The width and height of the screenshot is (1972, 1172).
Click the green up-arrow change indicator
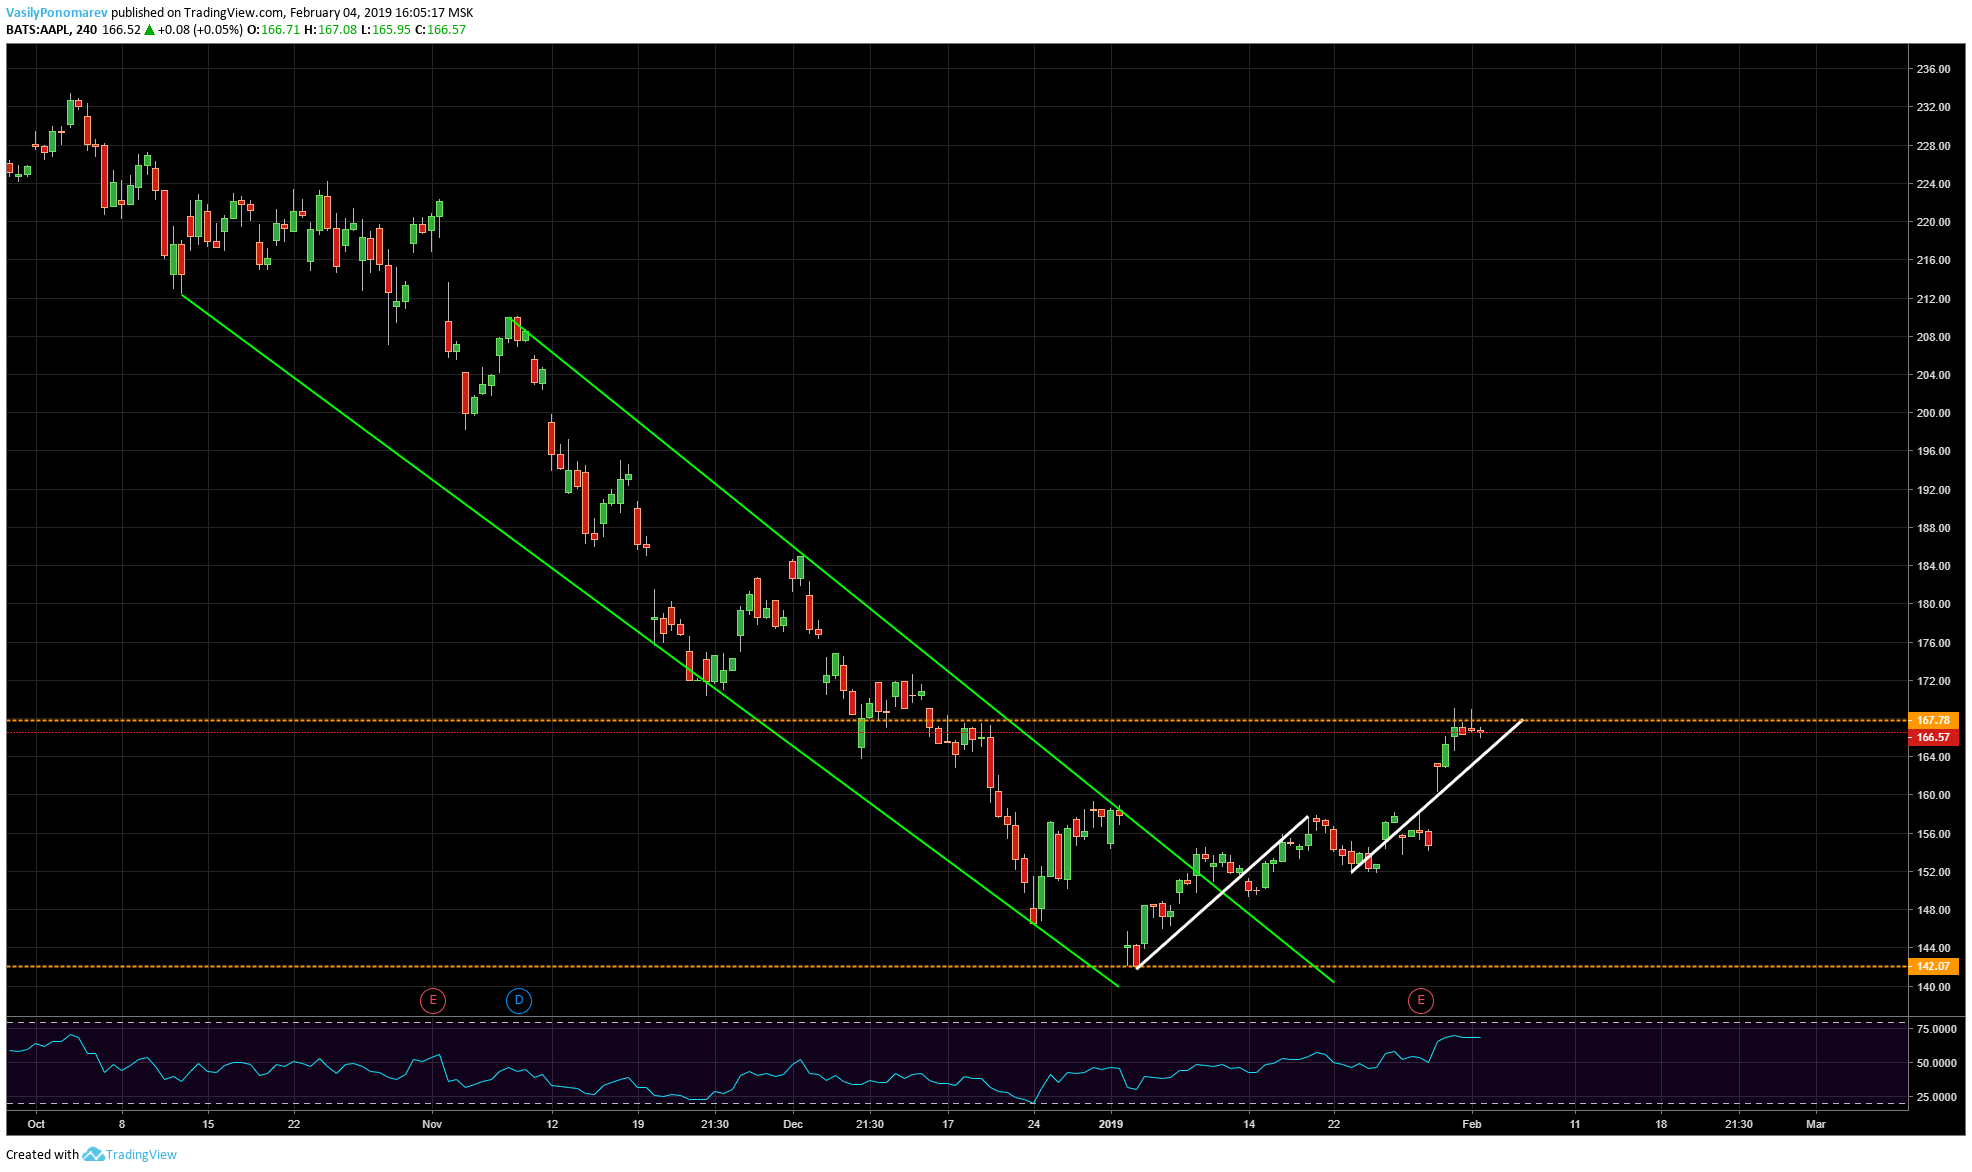[x=150, y=30]
